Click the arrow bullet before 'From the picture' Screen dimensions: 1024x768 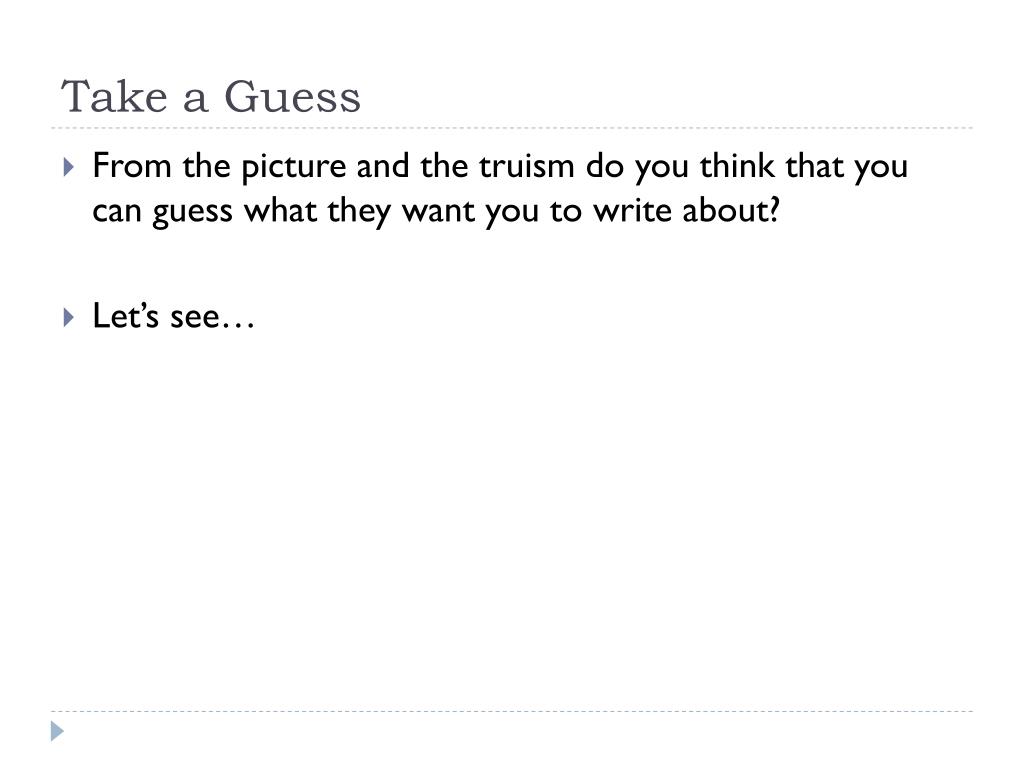point(69,167)
